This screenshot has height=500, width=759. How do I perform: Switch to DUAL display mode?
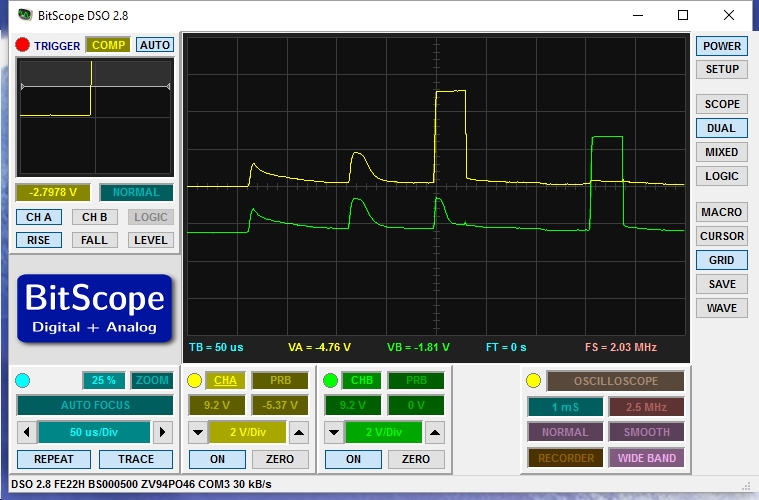(722, 128)
